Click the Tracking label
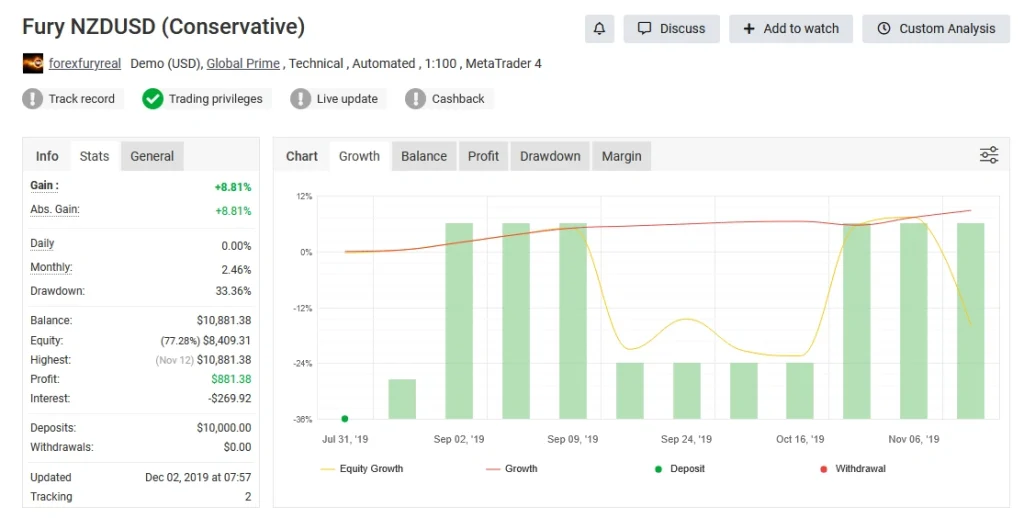The image size is (1024, 518). coord(51,496)
